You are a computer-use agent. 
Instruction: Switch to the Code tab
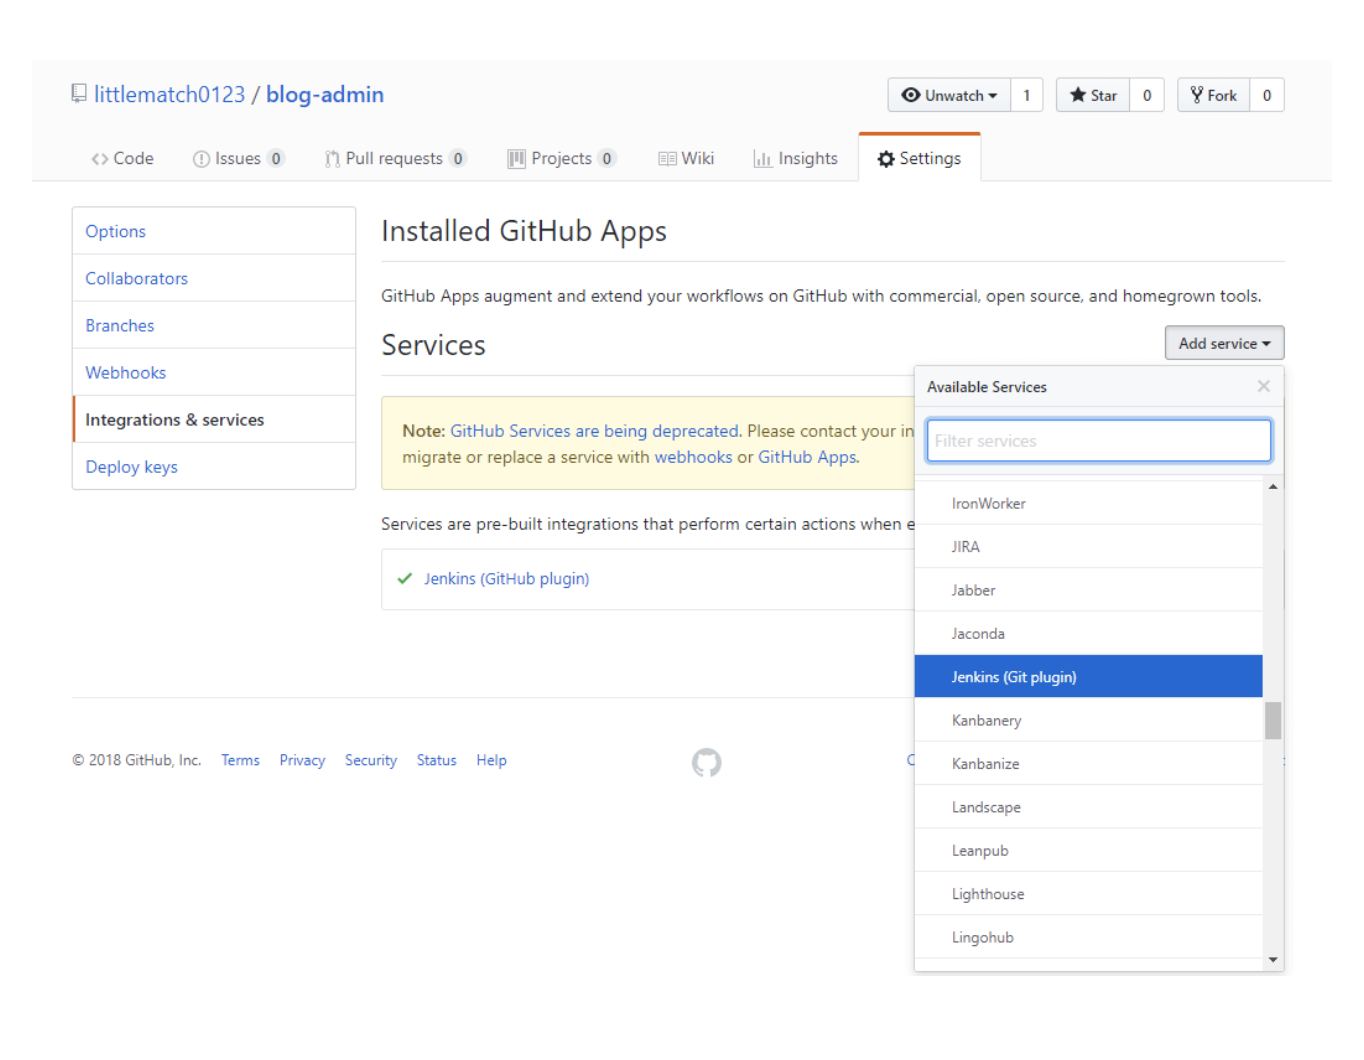(x=122, y=158)
